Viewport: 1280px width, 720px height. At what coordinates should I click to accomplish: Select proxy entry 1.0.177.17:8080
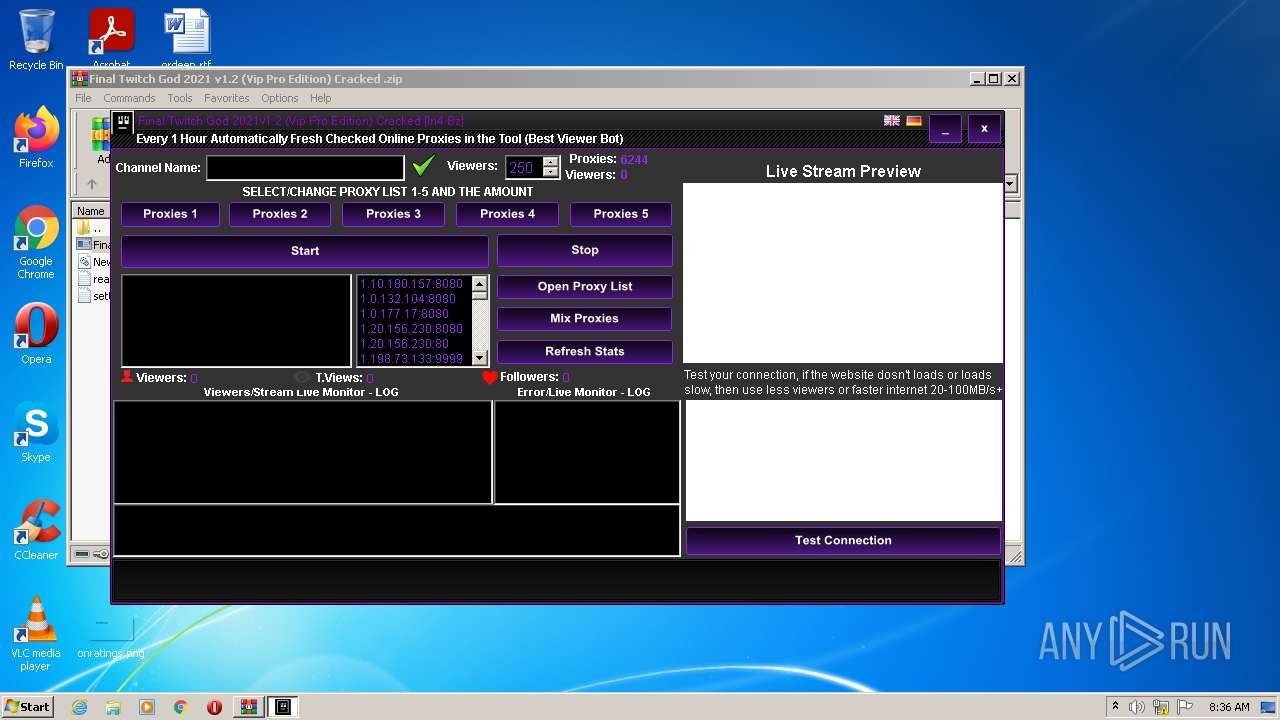404,314
